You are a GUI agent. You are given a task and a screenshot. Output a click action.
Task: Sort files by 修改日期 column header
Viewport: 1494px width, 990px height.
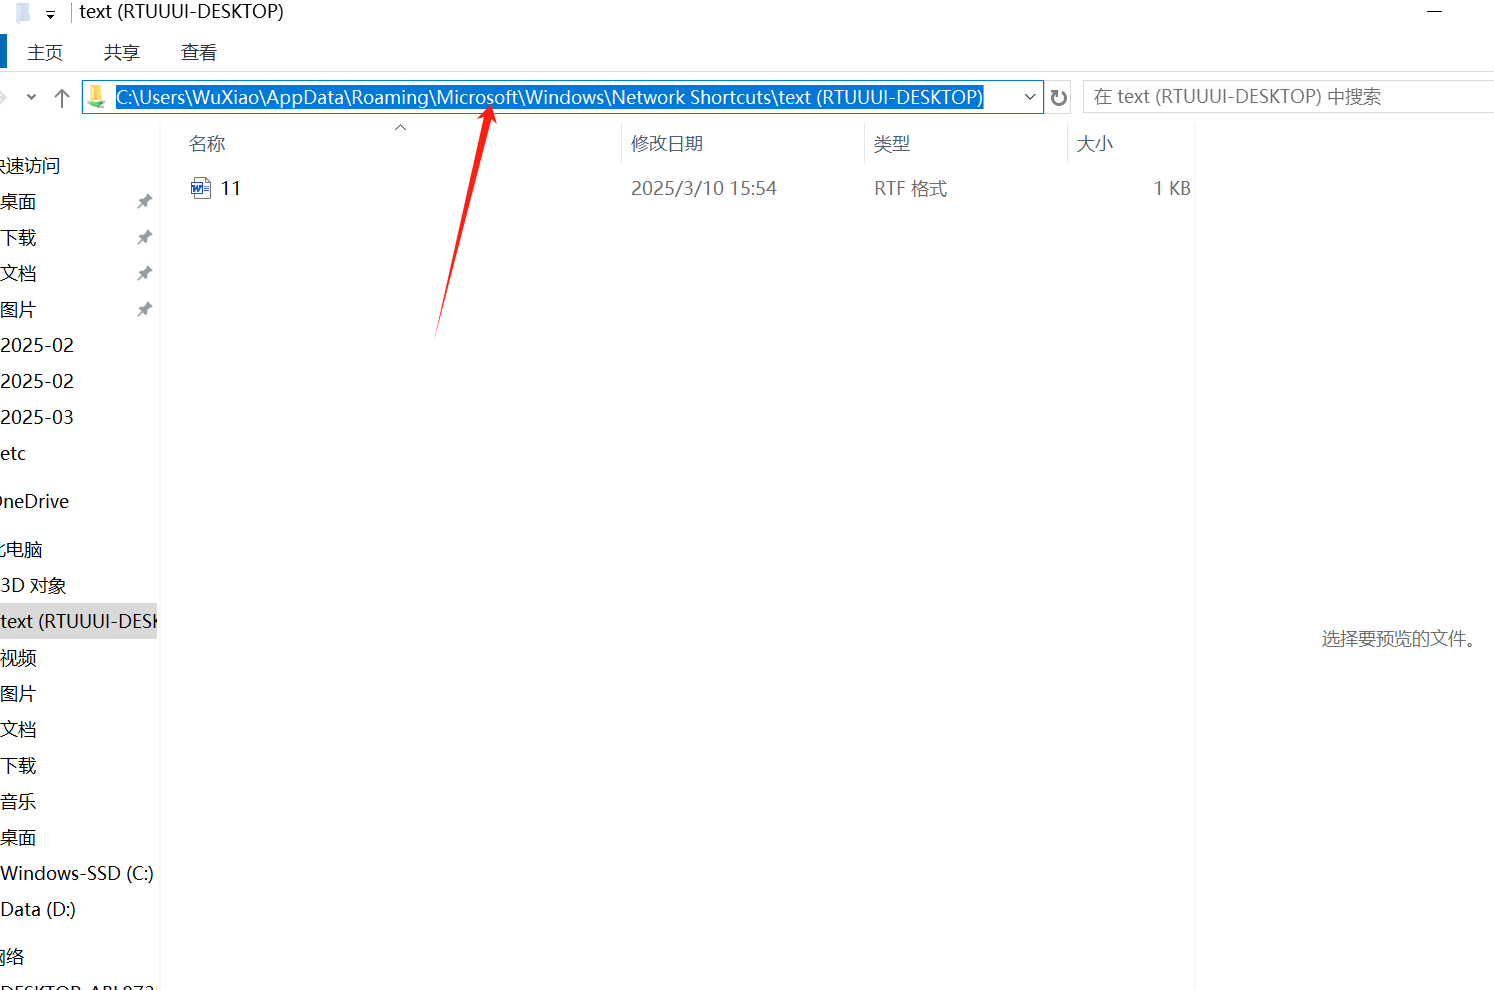click(x=667, y=144)
